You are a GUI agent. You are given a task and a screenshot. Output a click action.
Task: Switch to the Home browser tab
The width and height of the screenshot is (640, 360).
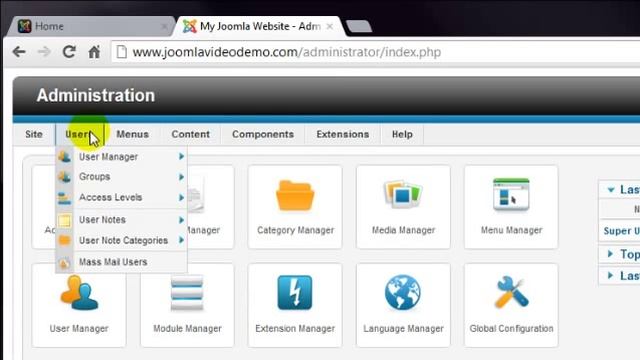92,27
